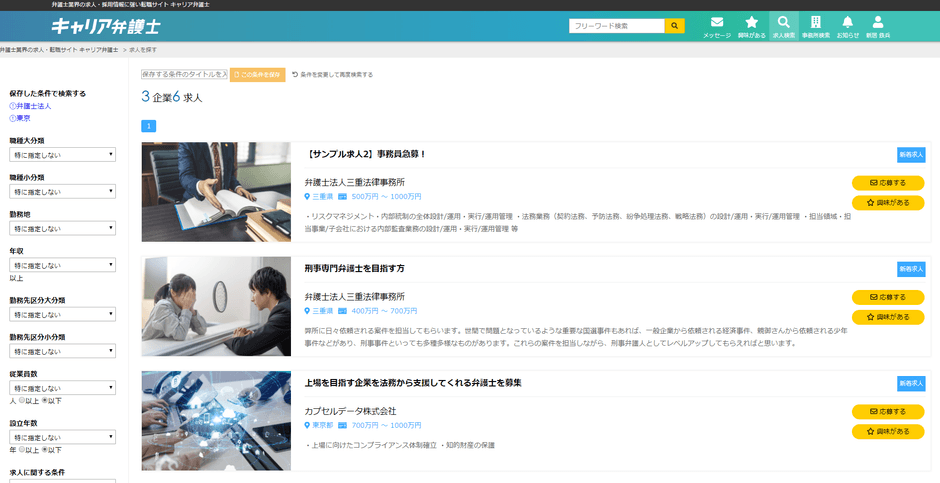Go to page 1 of results
Image resolution: width=940 pixels, height=483 pixels.
(149, 126)
